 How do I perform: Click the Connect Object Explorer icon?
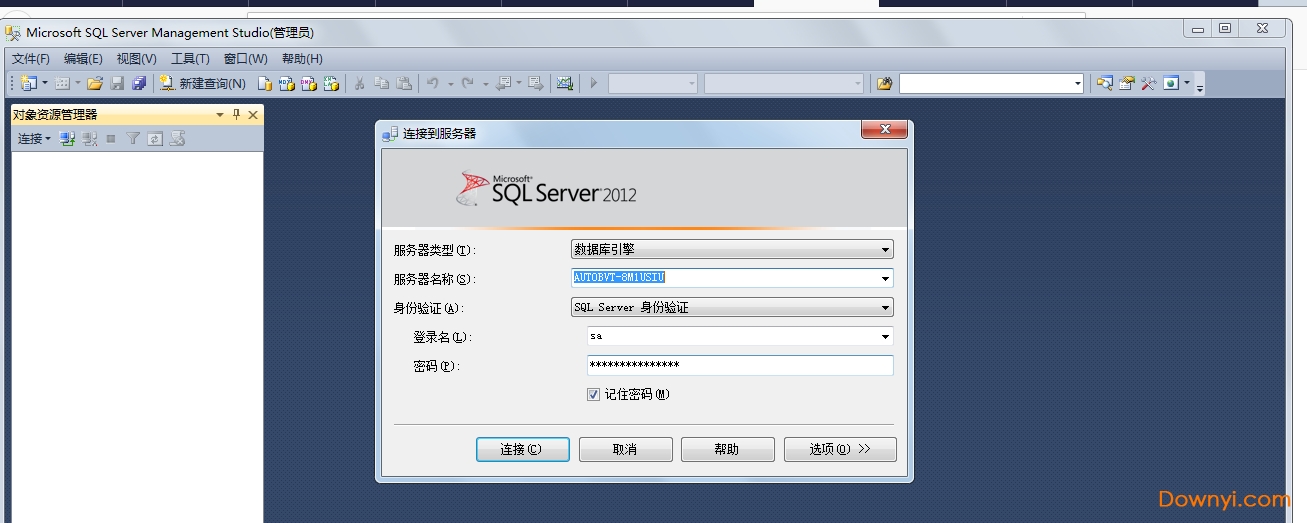[67, 139]
